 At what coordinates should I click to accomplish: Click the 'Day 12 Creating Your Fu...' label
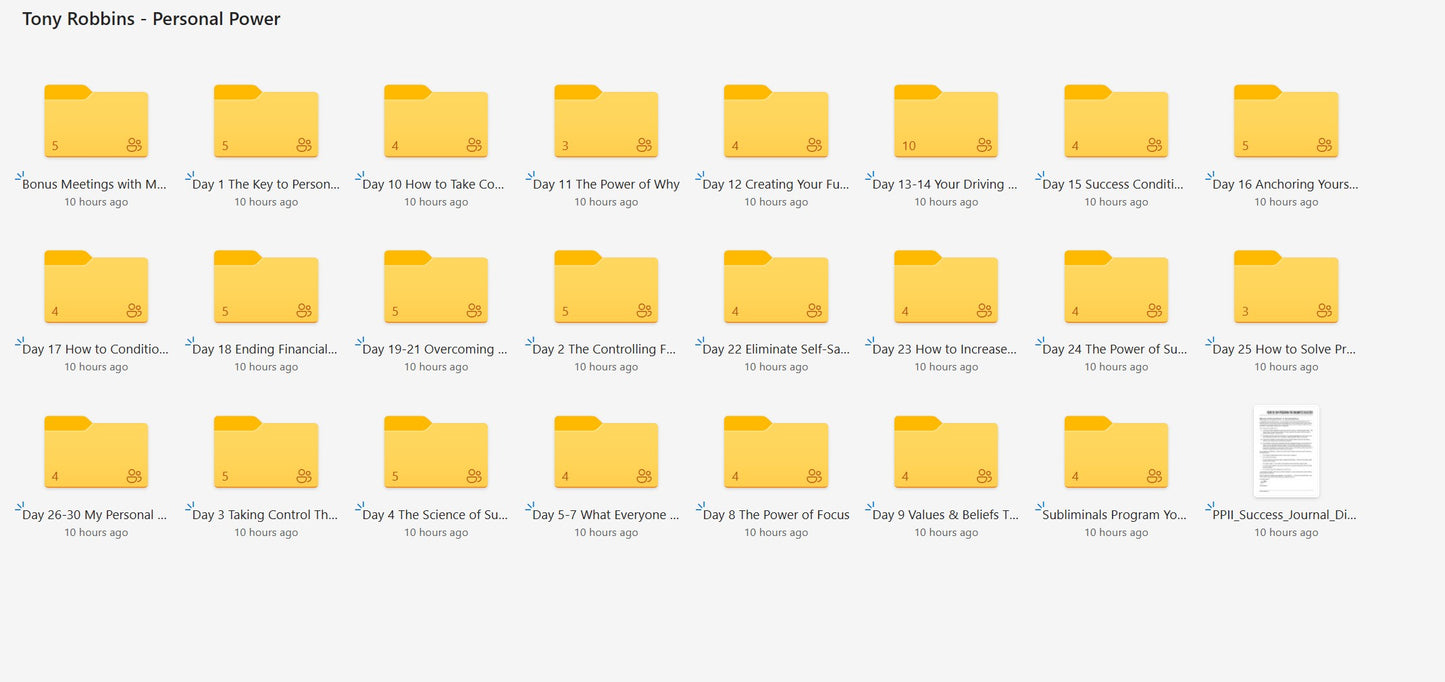point(776,184)
